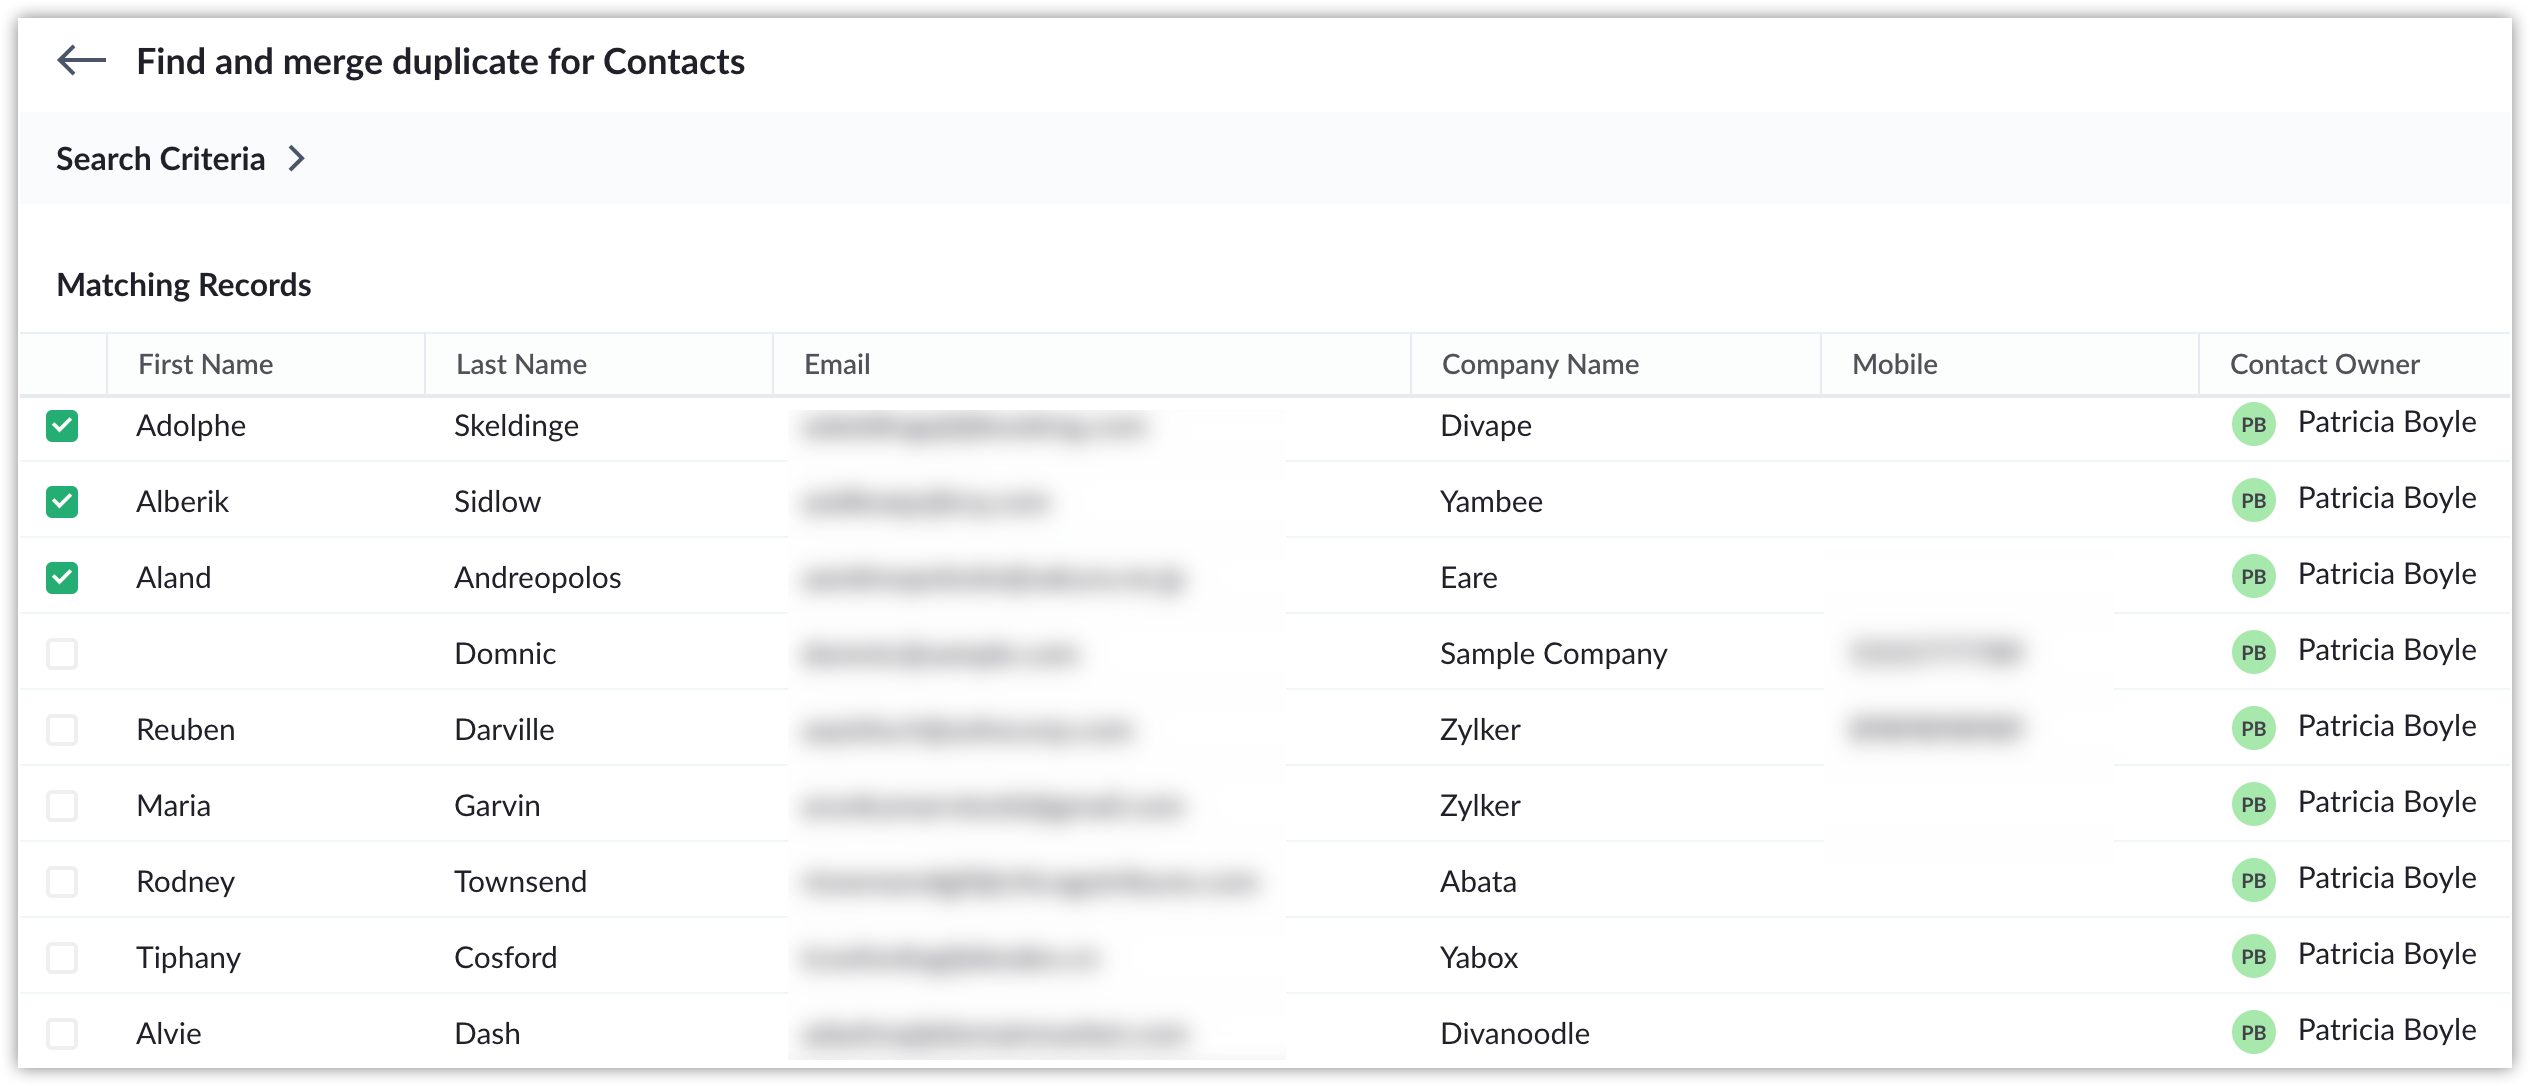Tick the Maria Garvin checkbox
This screenshot has width=2530, height=1086.
[62, 806]
